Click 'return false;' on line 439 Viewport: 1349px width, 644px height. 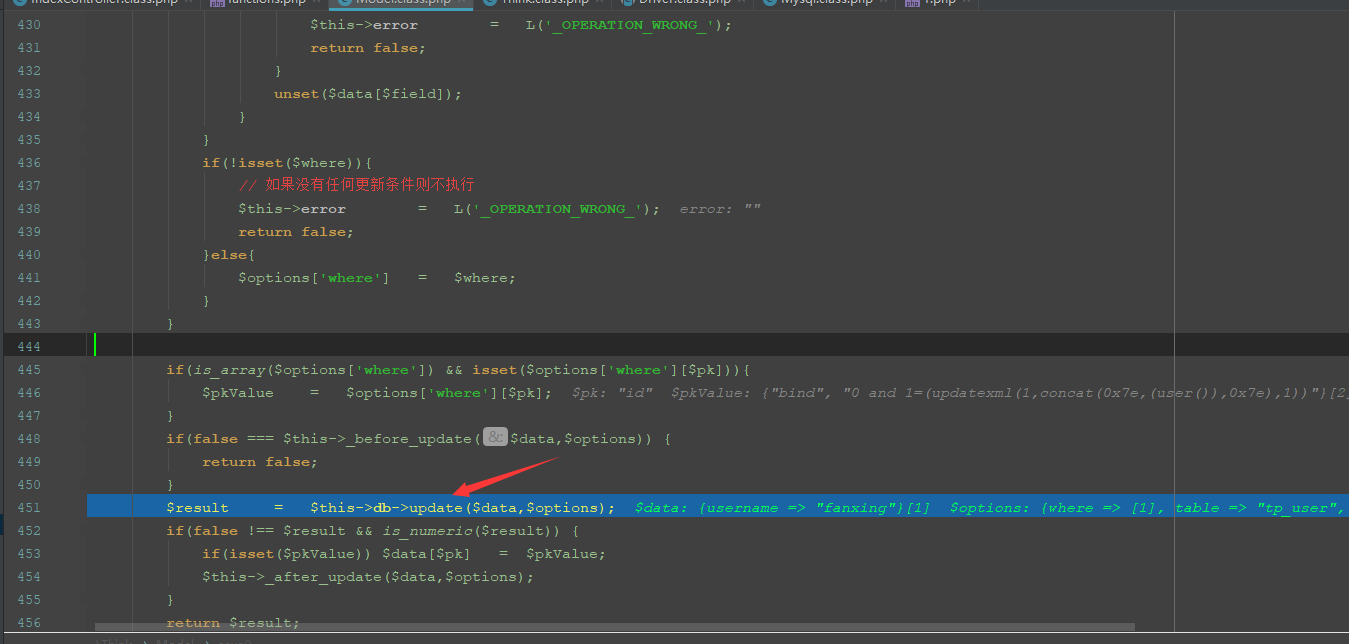click(x=296, y=232)
